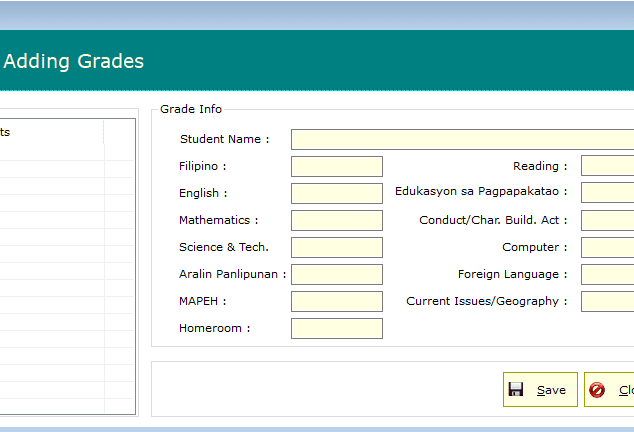Click into the Computer grade field
Screen dimensions: 634x432
pyautogui.click(x=607, y=247)
